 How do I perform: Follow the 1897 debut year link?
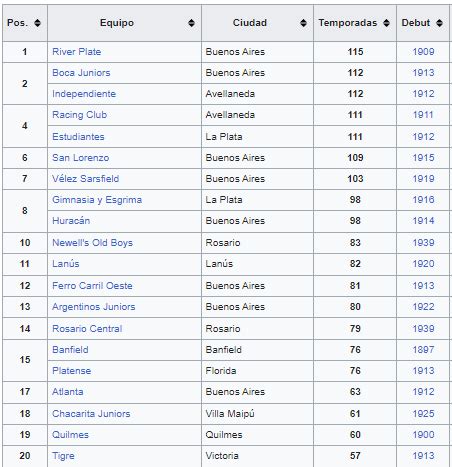coord(423,350)
